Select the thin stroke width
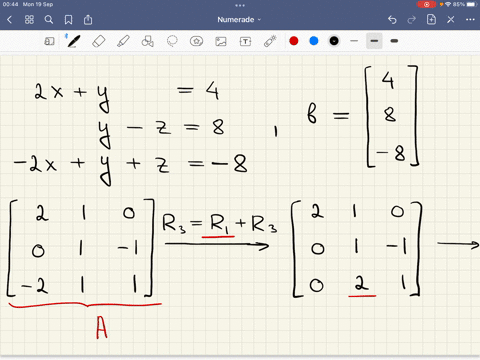 click(354, 41)
